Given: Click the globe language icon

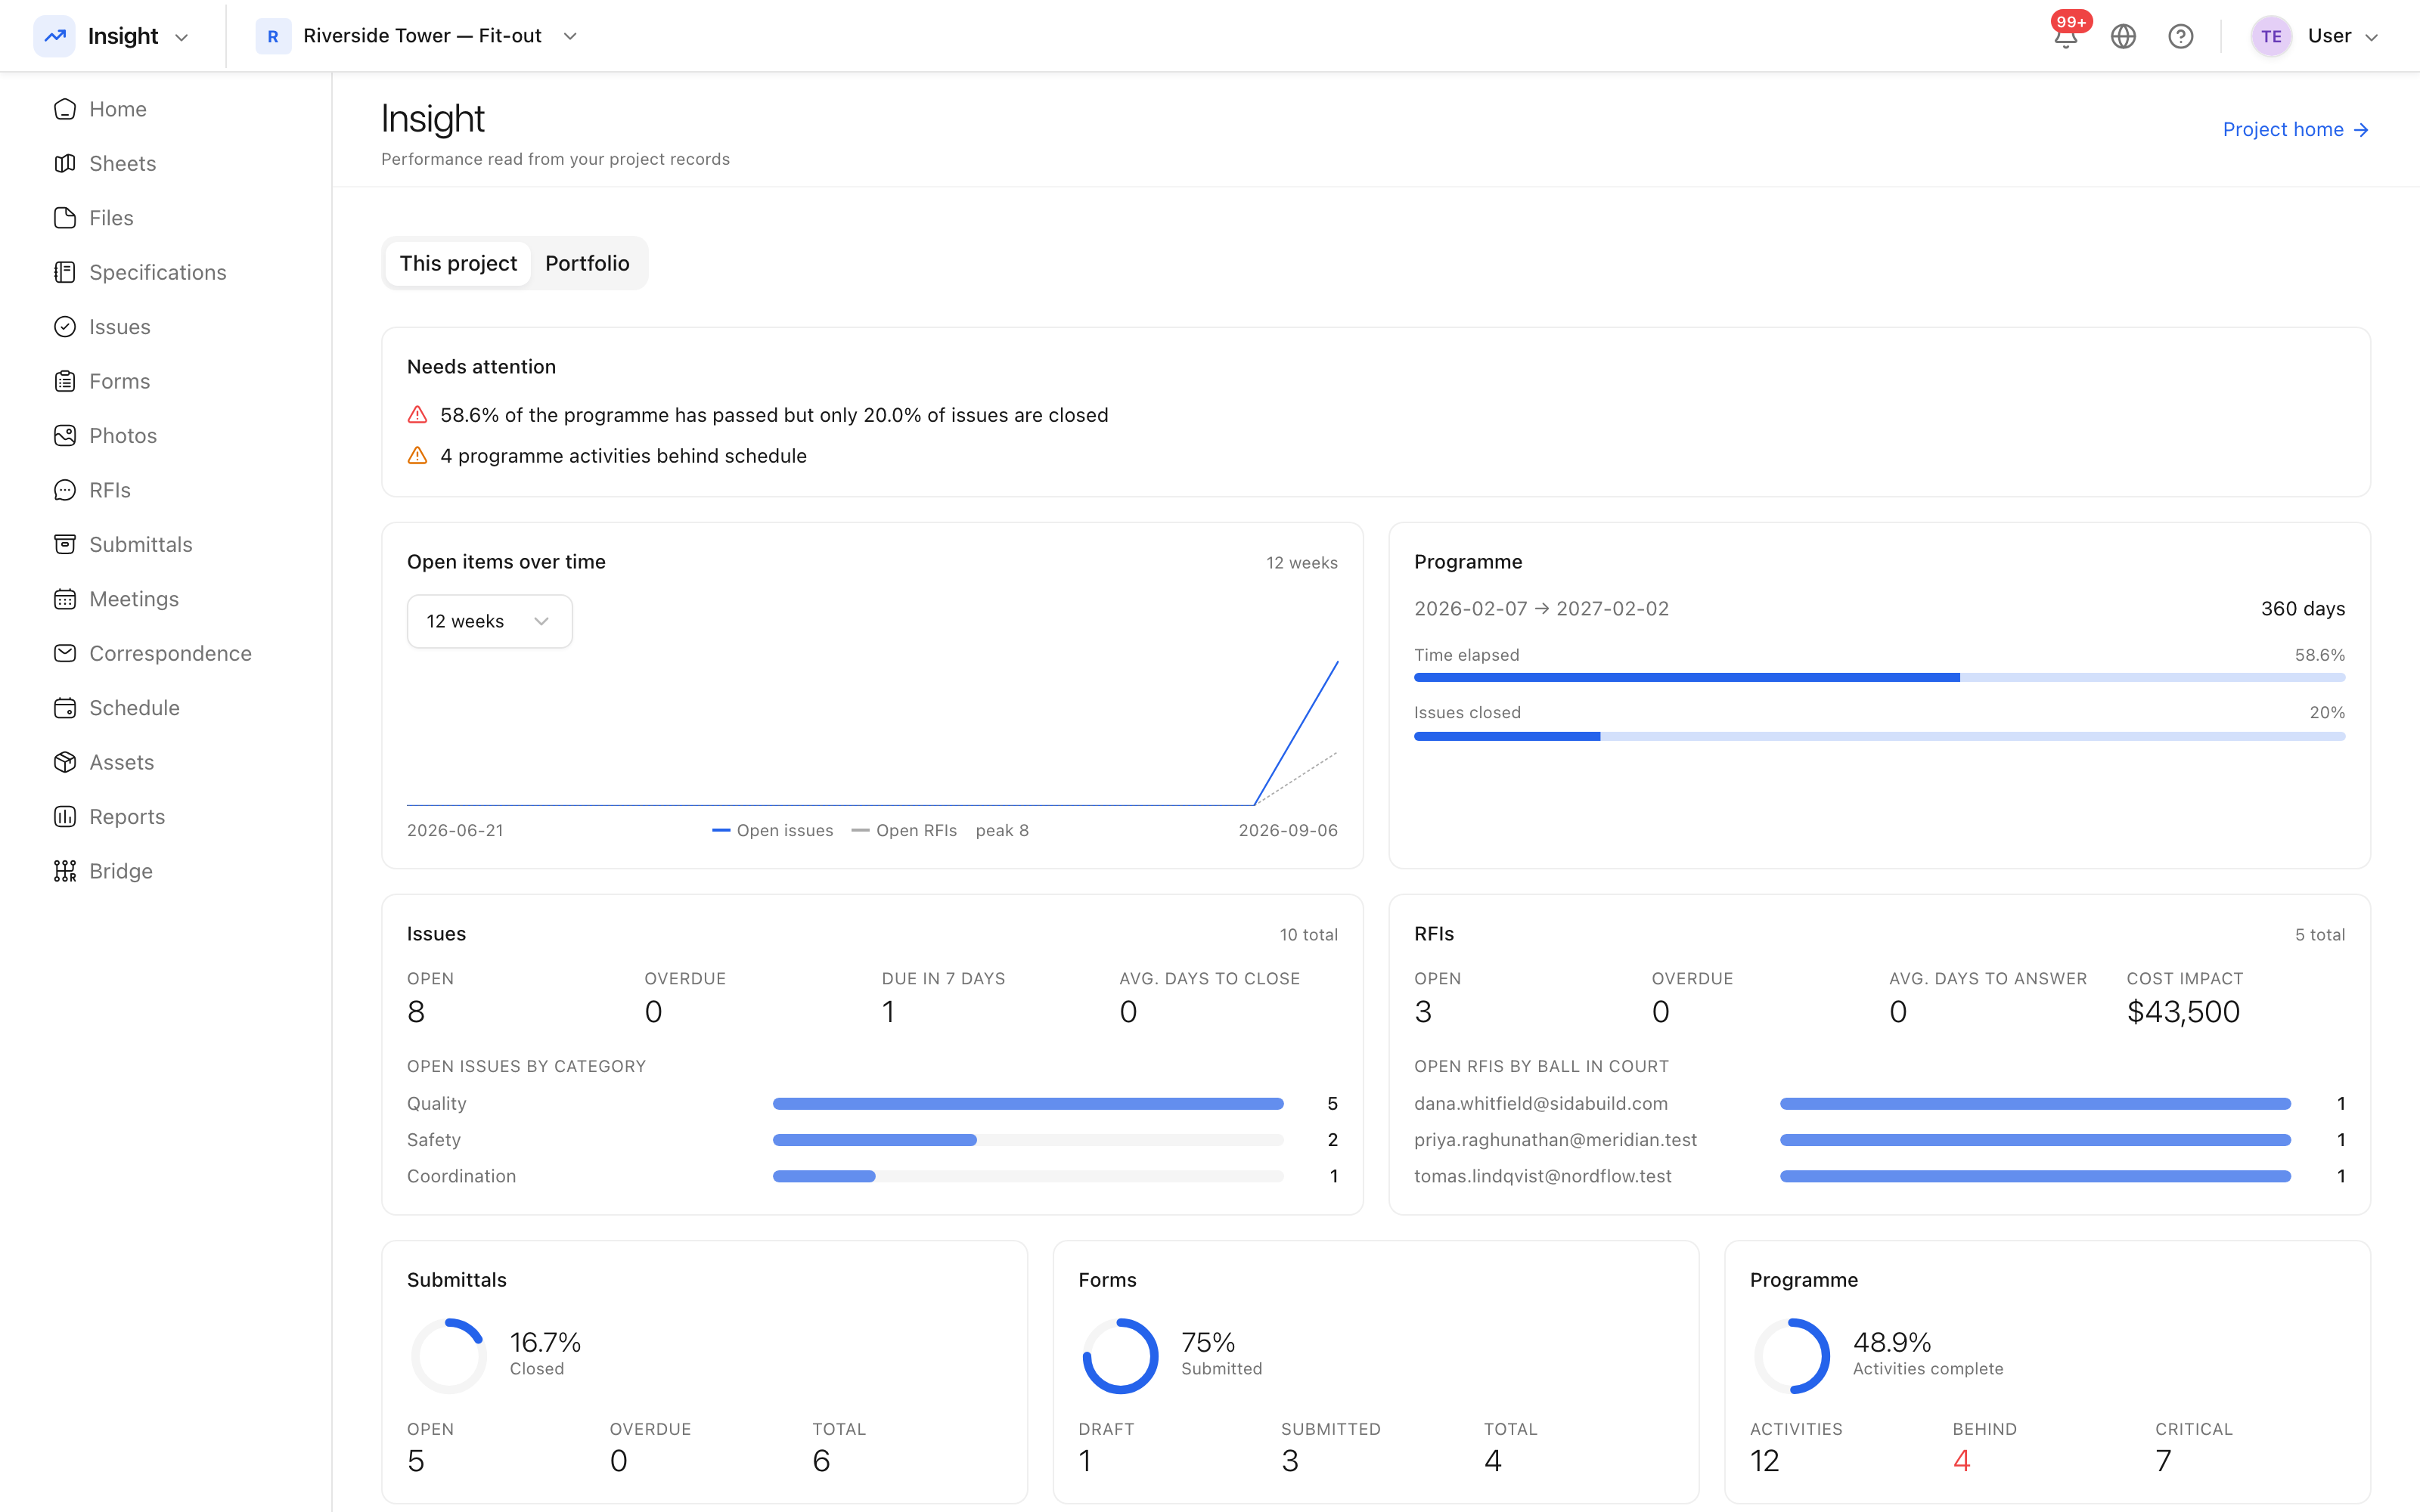Looking at the screenshot, I should coord(2123,36).
